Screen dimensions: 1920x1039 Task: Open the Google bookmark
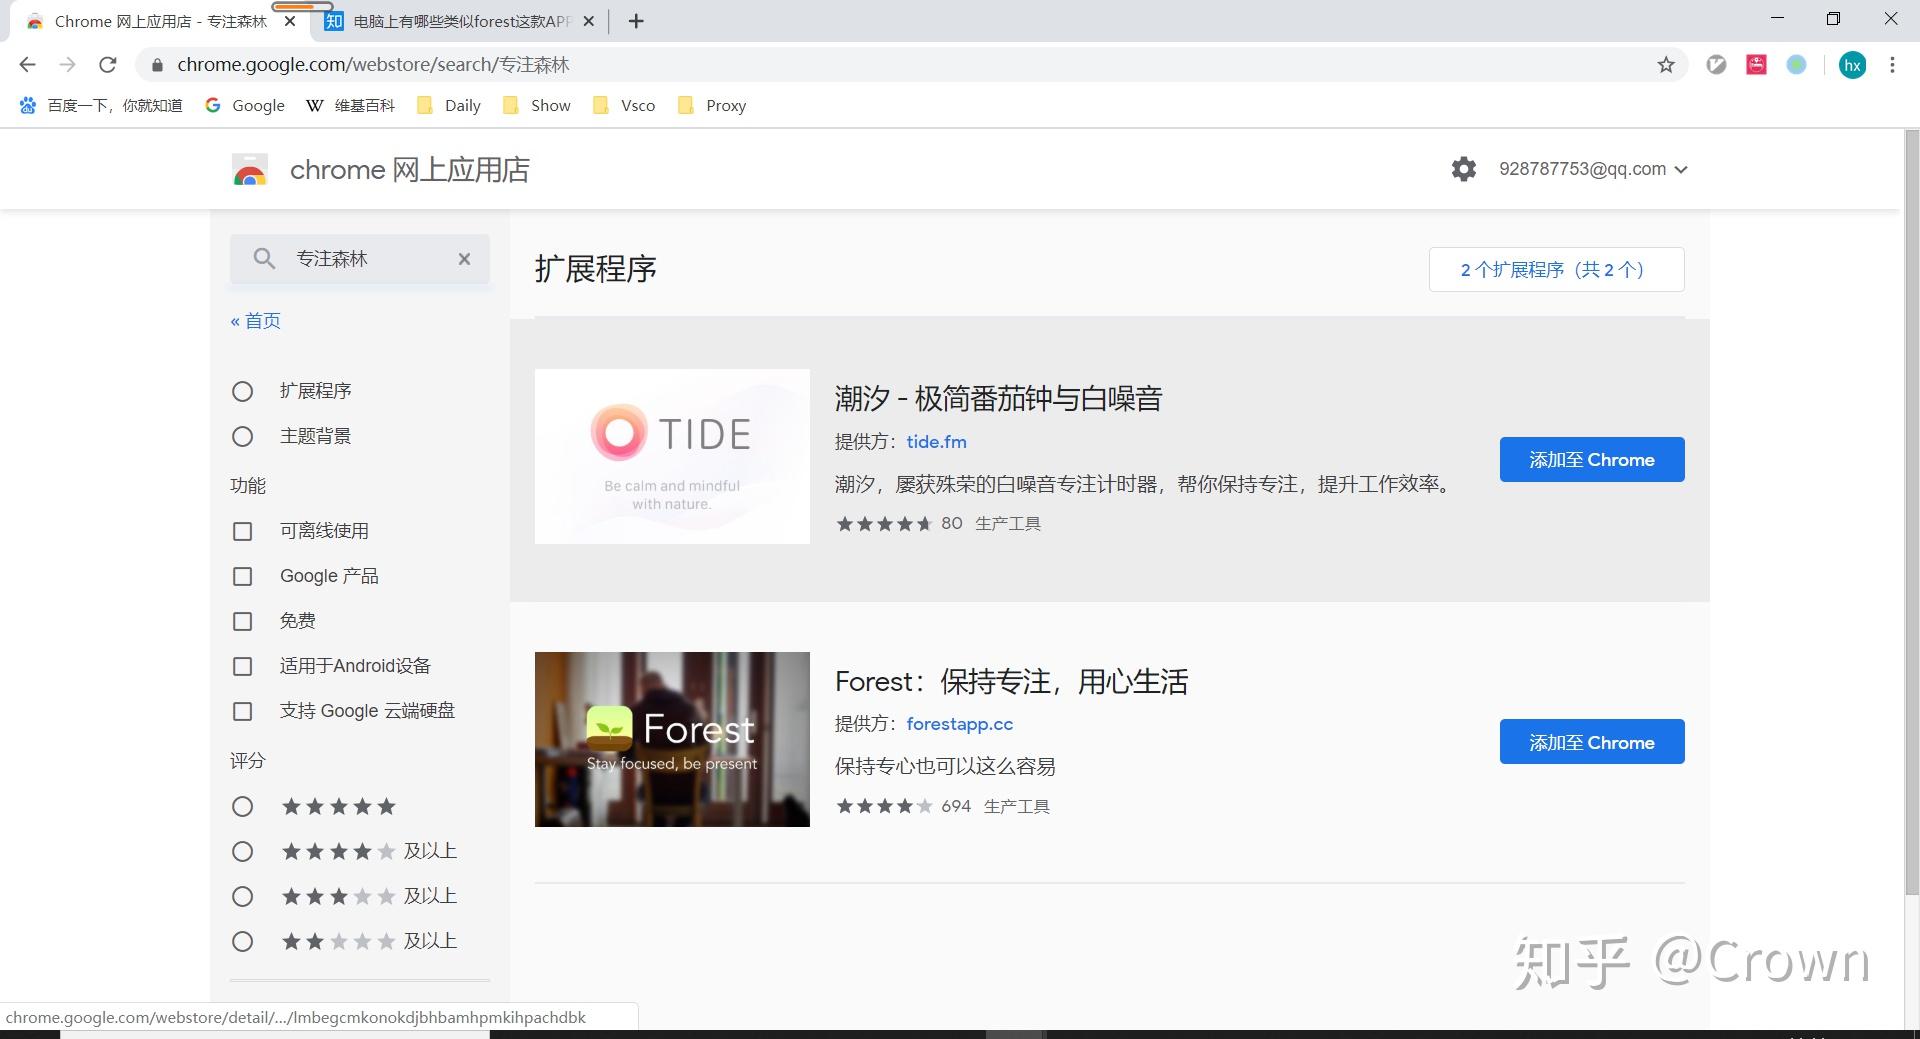245,105
